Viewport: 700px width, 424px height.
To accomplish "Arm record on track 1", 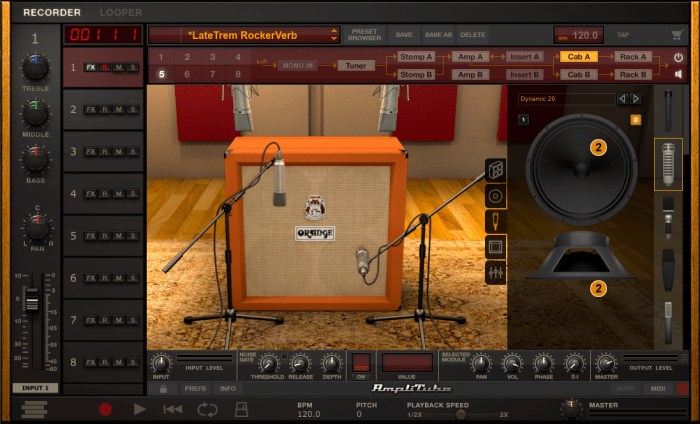I will coord(105,67).
